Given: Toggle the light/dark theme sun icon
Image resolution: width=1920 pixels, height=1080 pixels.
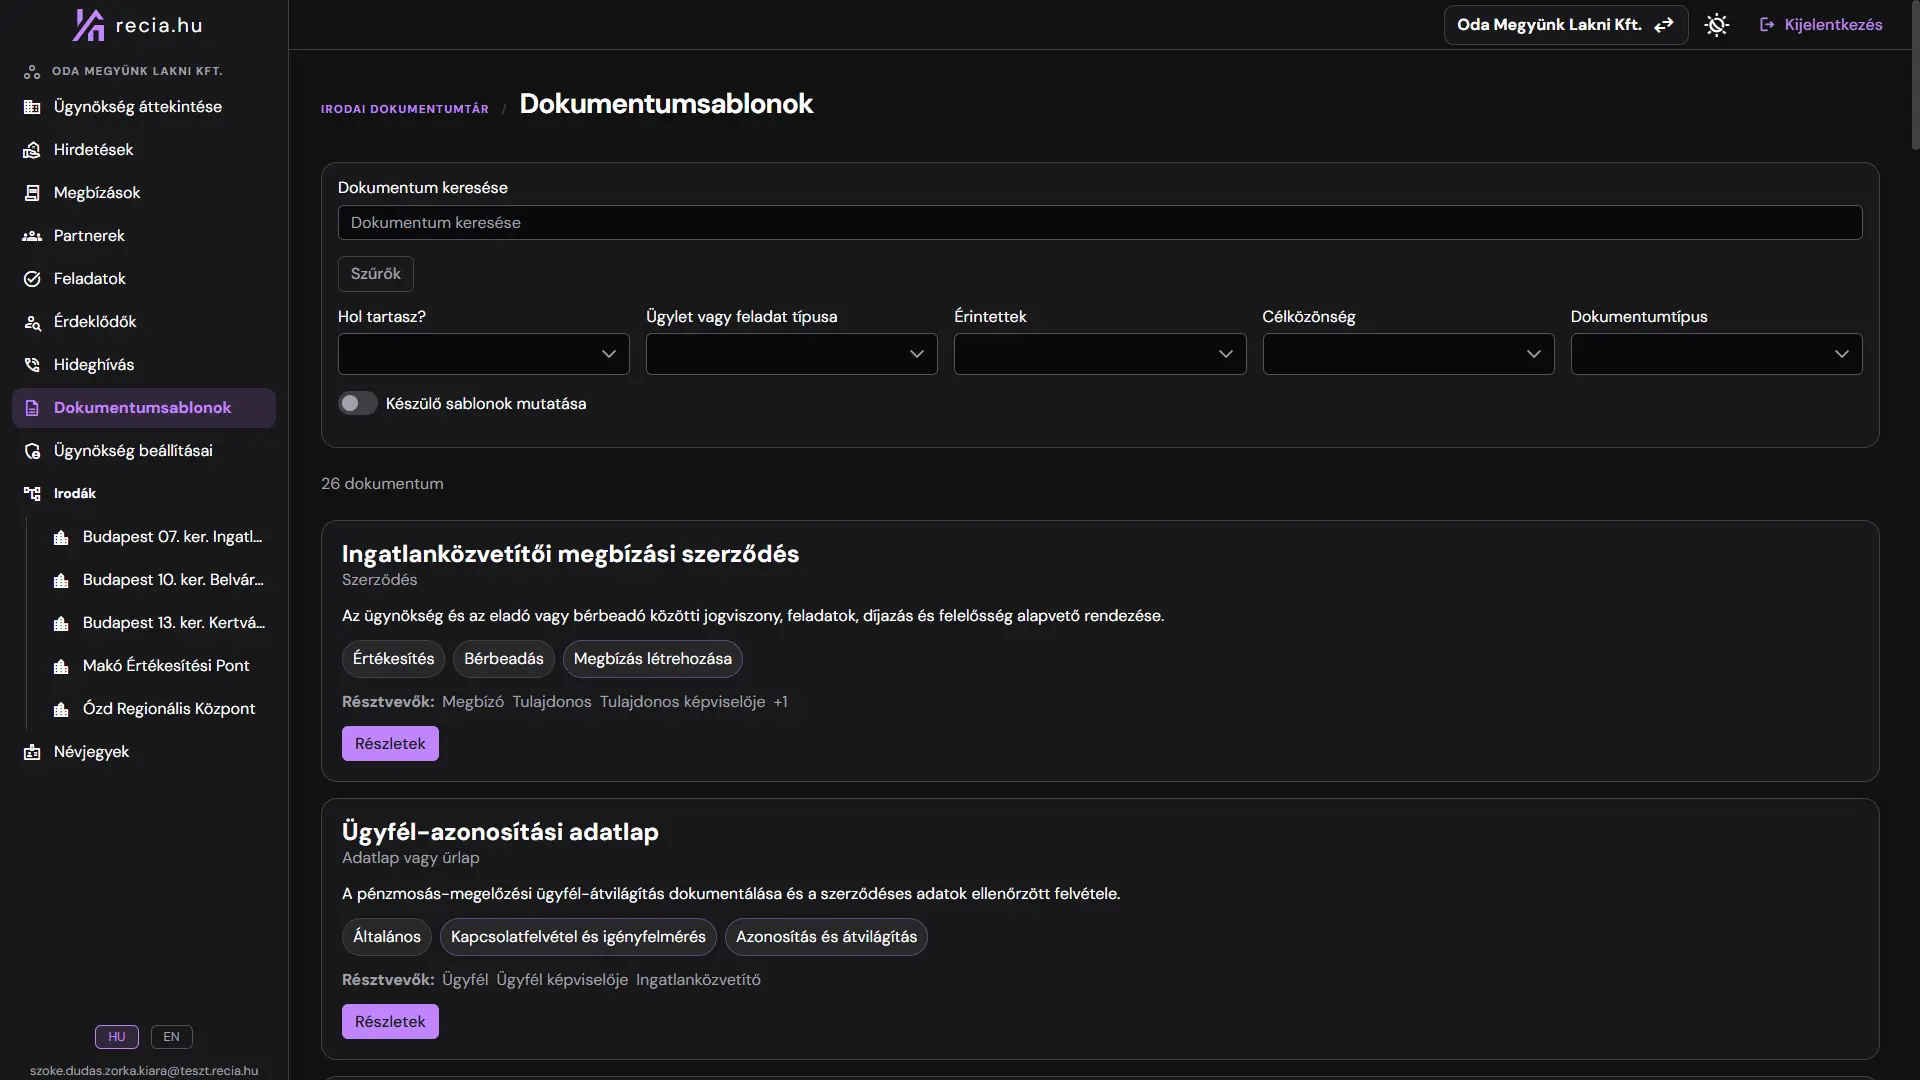Looking at the screenshot, I should click(1717, 25).
